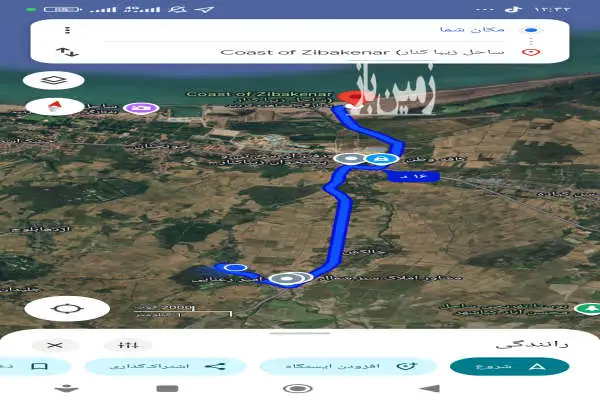This screenshot has width=600, height=400.
Task: Tap the Add stop button
Action: click(348, 366)
